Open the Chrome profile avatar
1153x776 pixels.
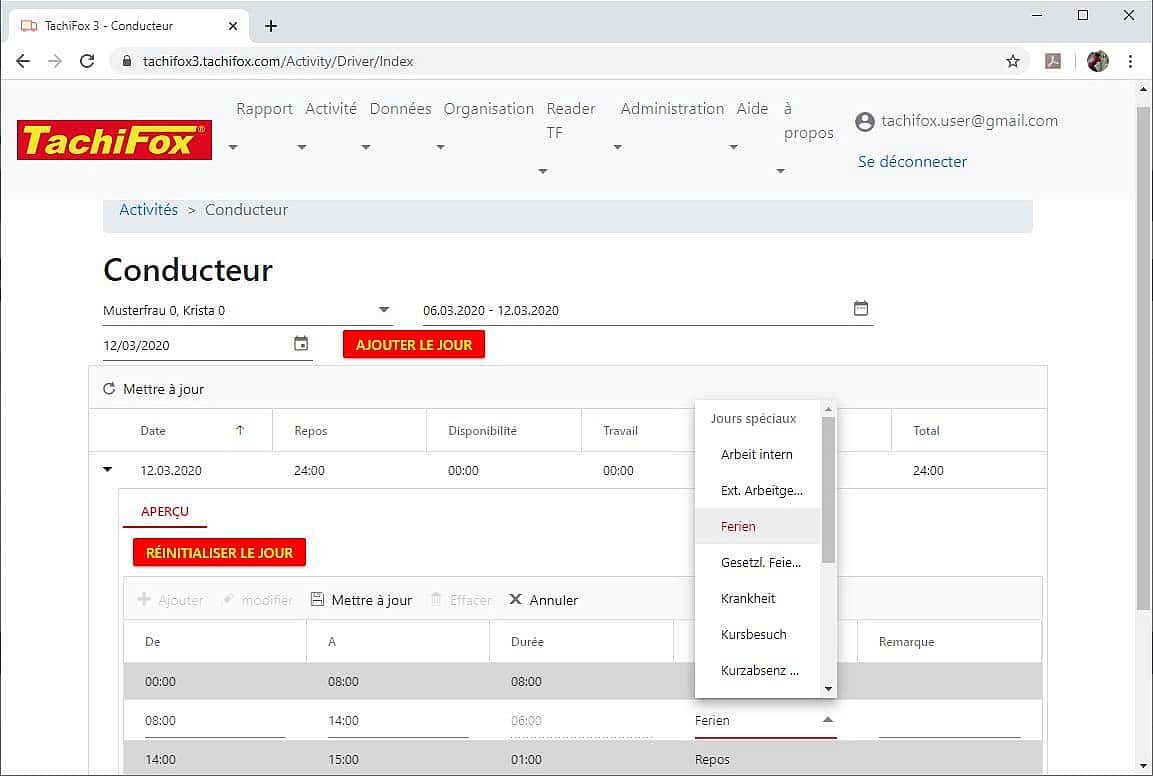(1097, 61)
